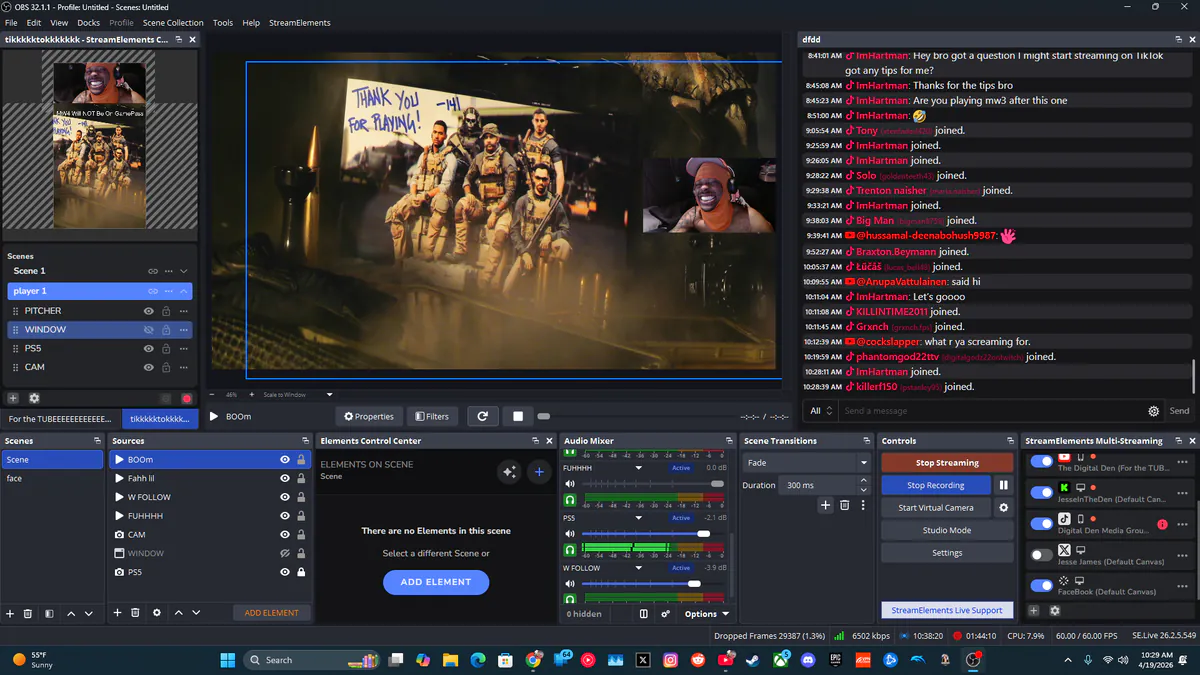Screen dimensions: 1200x675
Task: Add a scene transition with plus icon
Action: [825, 506]
